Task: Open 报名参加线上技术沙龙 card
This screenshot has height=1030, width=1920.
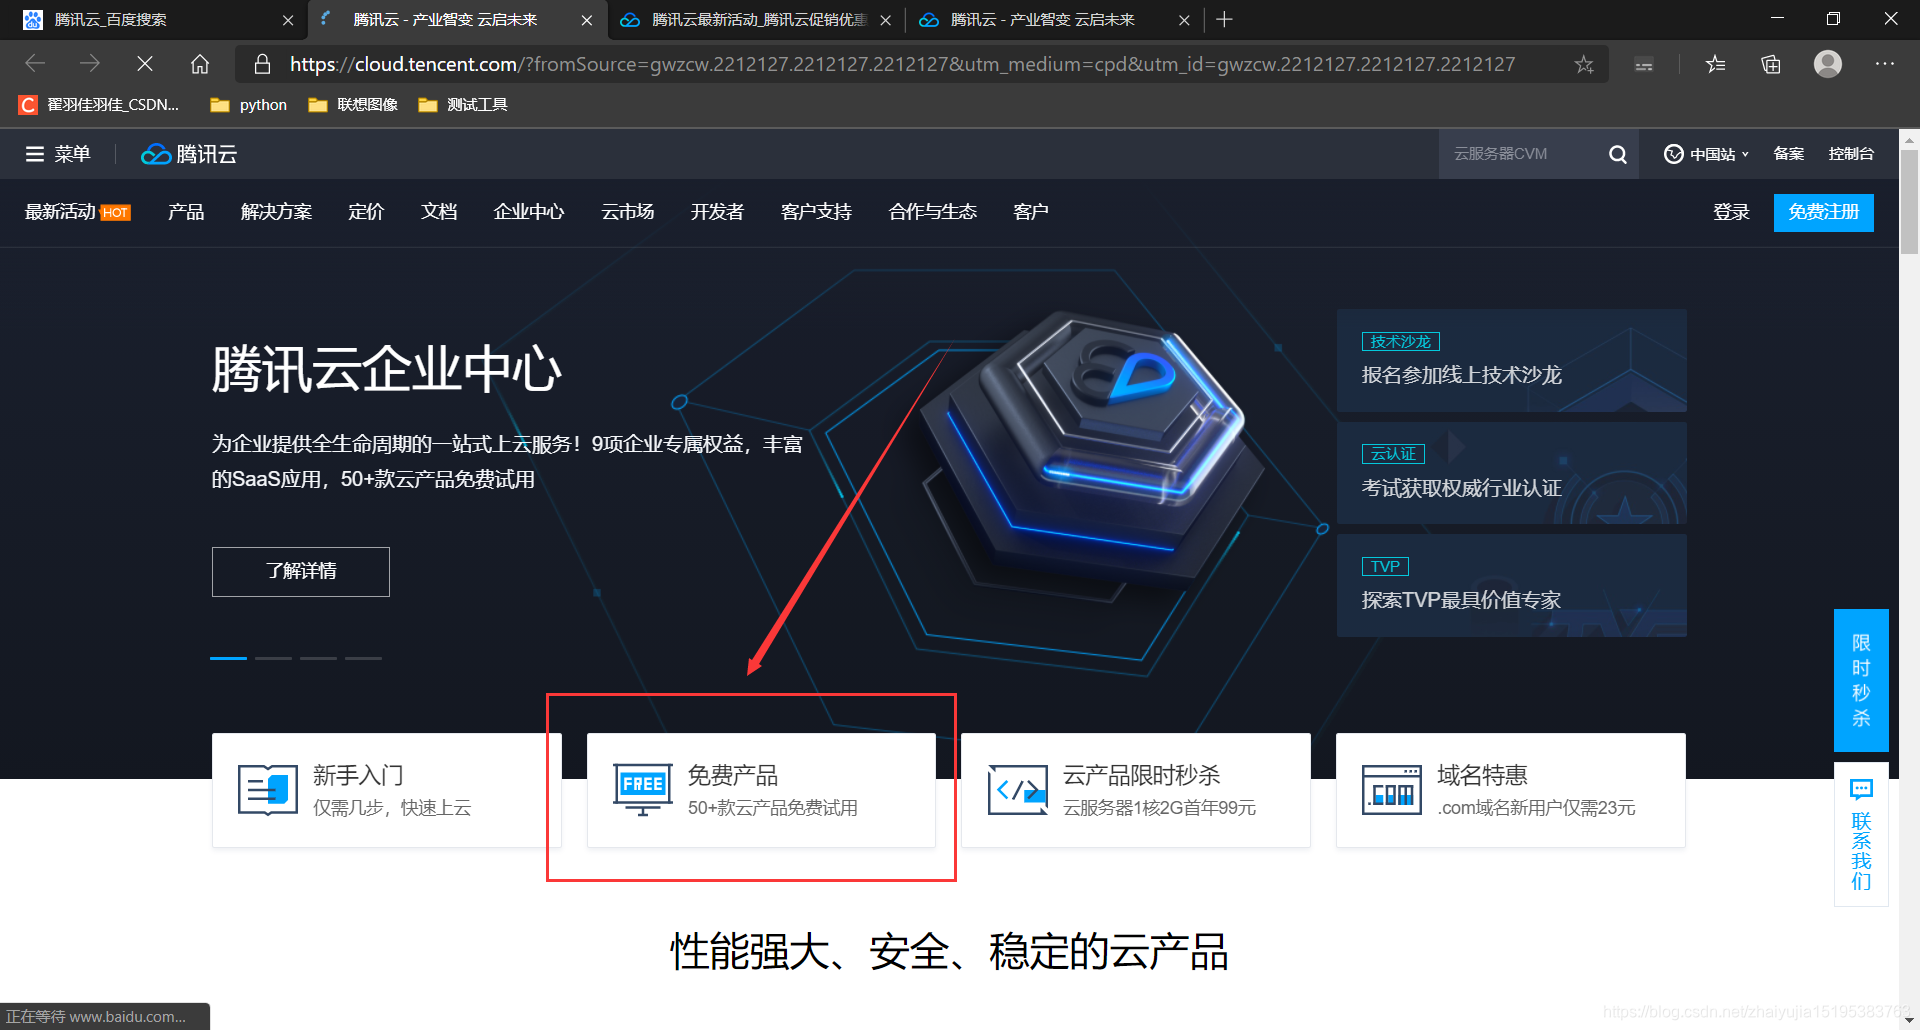Action: tap(1511, 360)
